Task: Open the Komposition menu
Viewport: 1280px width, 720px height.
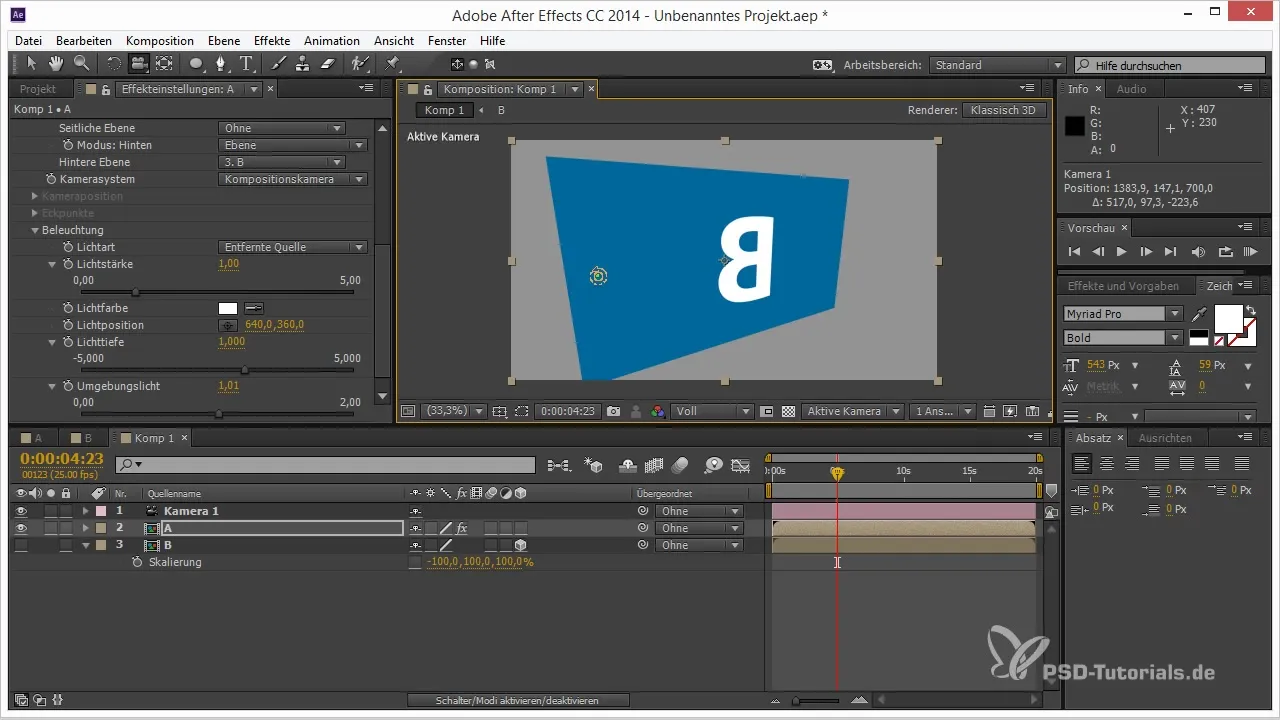Action: [160, 41]
